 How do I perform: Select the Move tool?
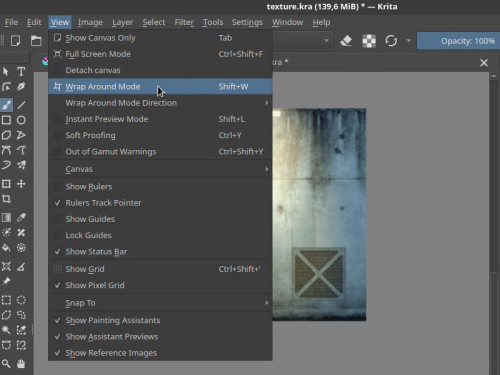[21, 184]
